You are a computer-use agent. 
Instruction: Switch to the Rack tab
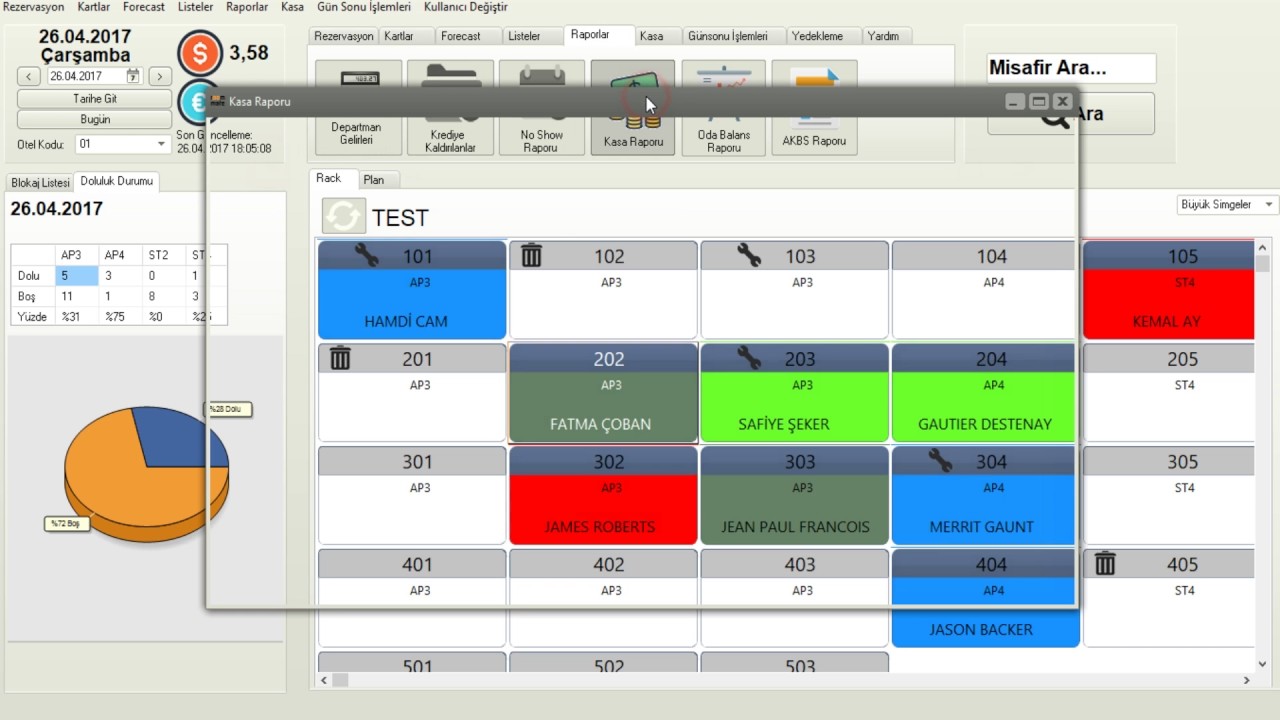(333, 179)
